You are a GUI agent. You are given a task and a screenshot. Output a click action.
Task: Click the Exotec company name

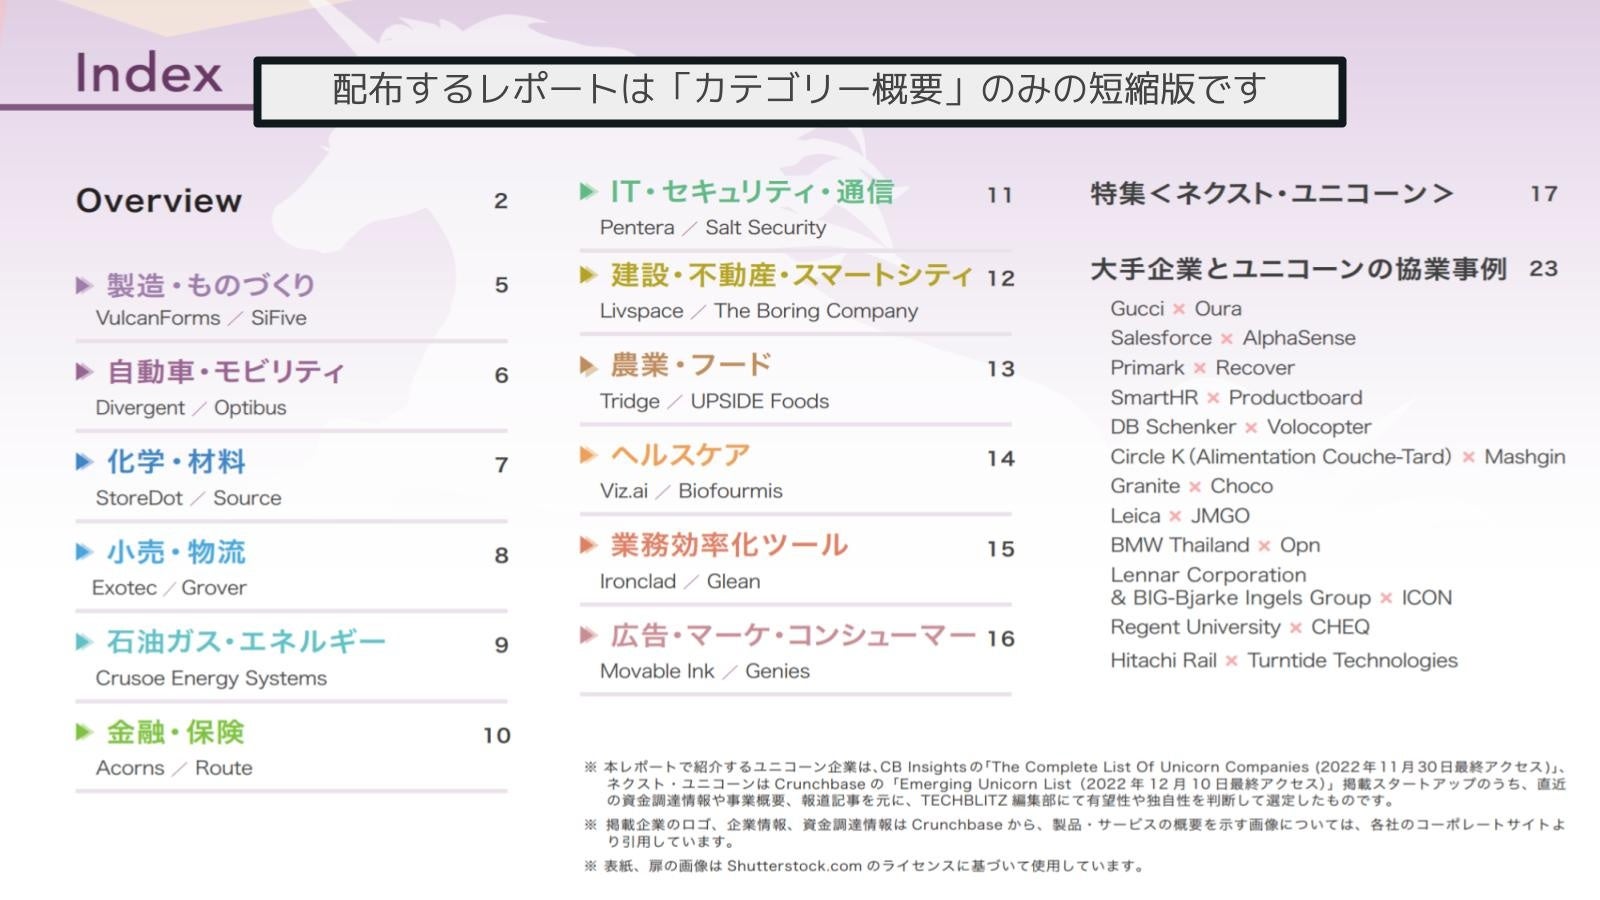(124, 588)
